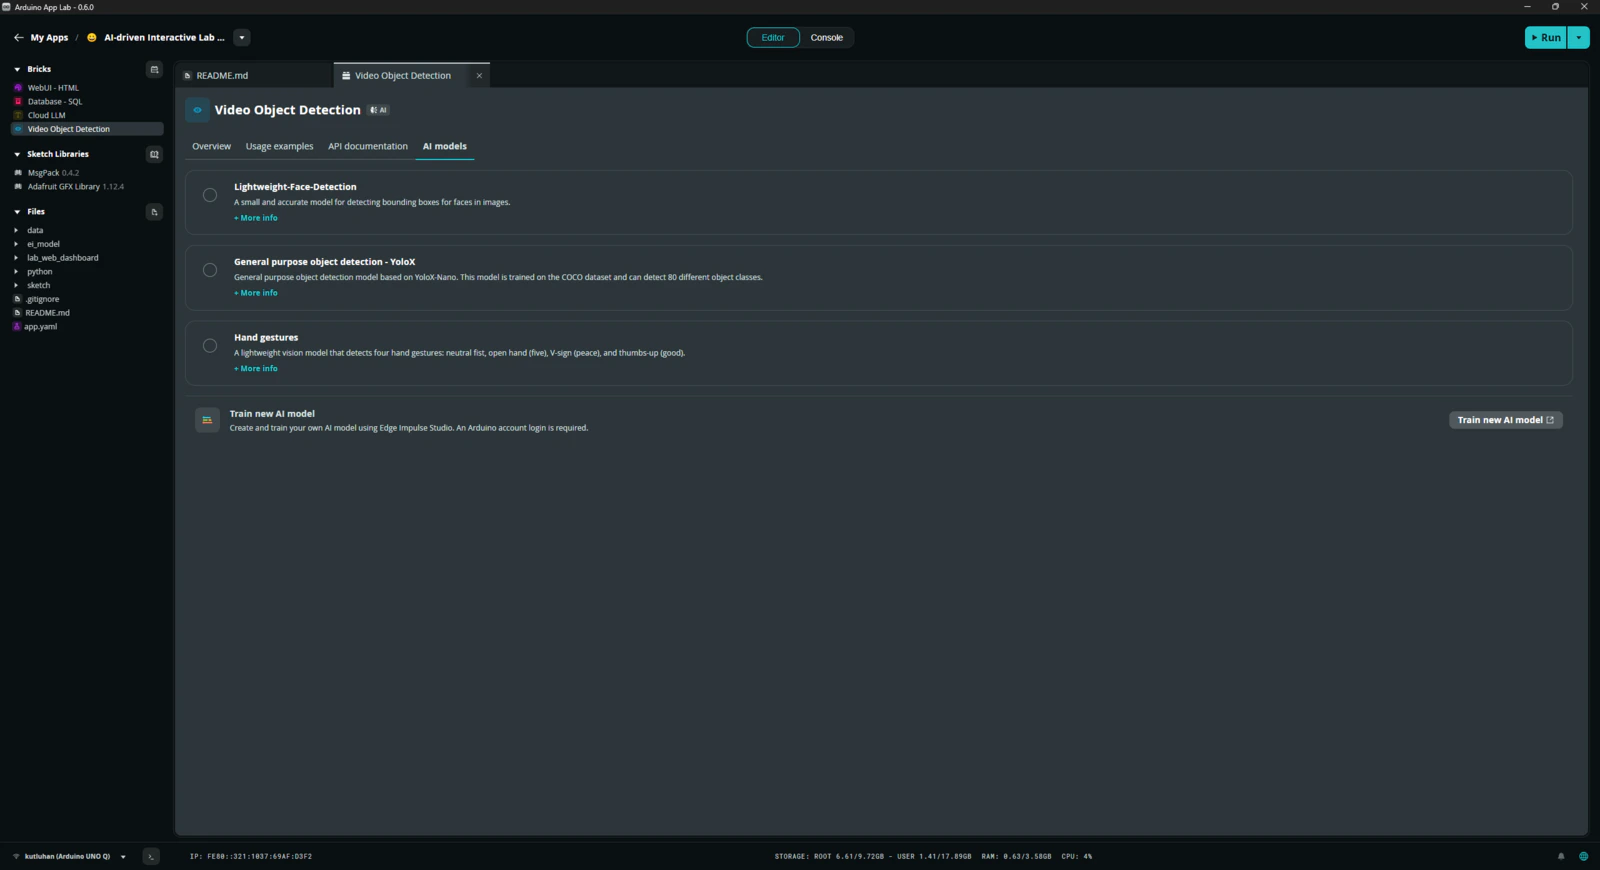1600x870 pixels.
Task: Click the RAM usage readout
Action: [x=1016, y=856]
